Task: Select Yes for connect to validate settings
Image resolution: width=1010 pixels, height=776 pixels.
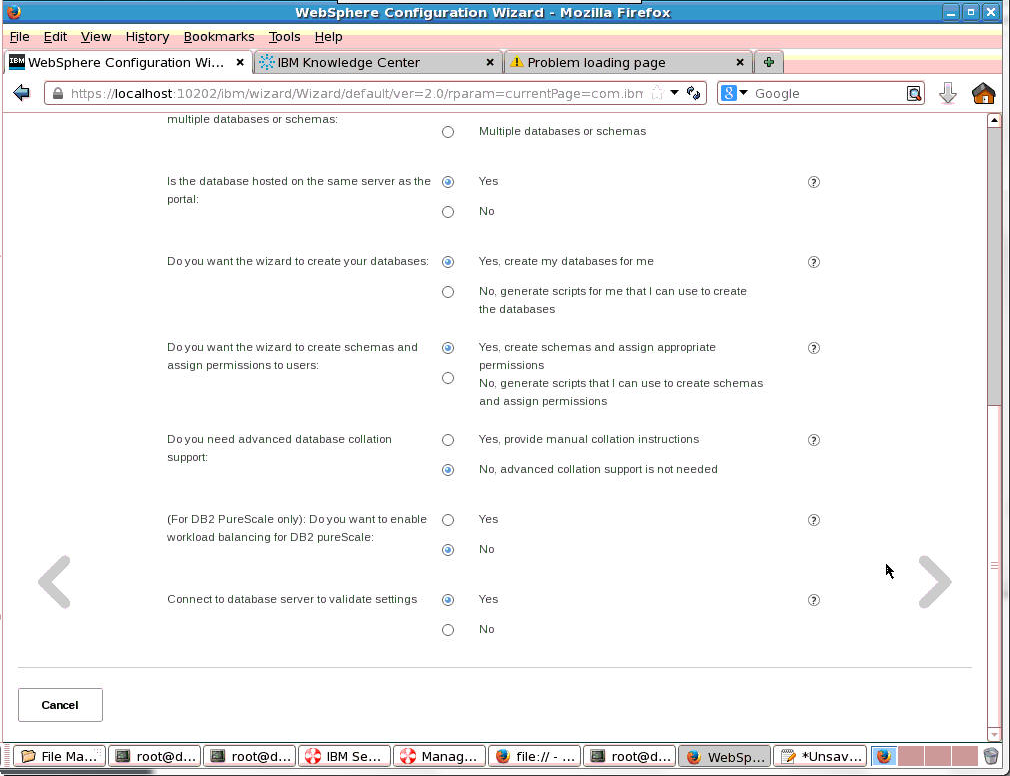Action: [448, 600]
